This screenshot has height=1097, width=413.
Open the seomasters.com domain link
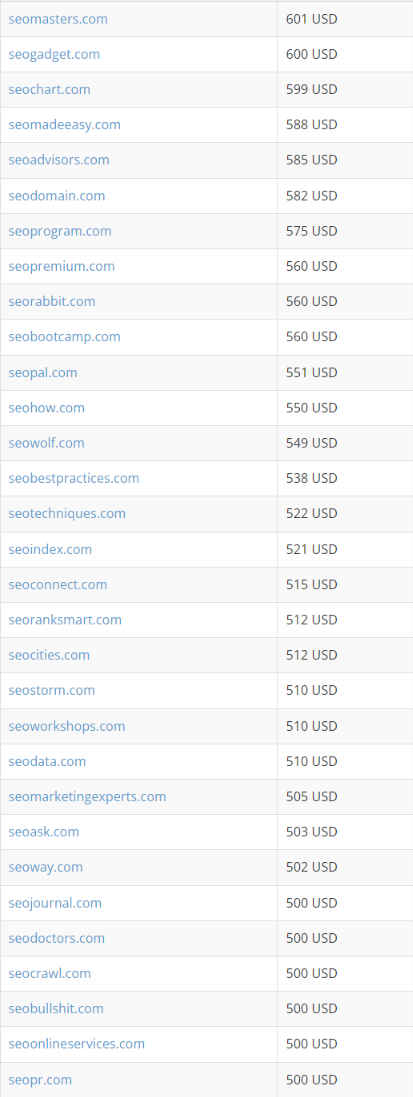58,19
